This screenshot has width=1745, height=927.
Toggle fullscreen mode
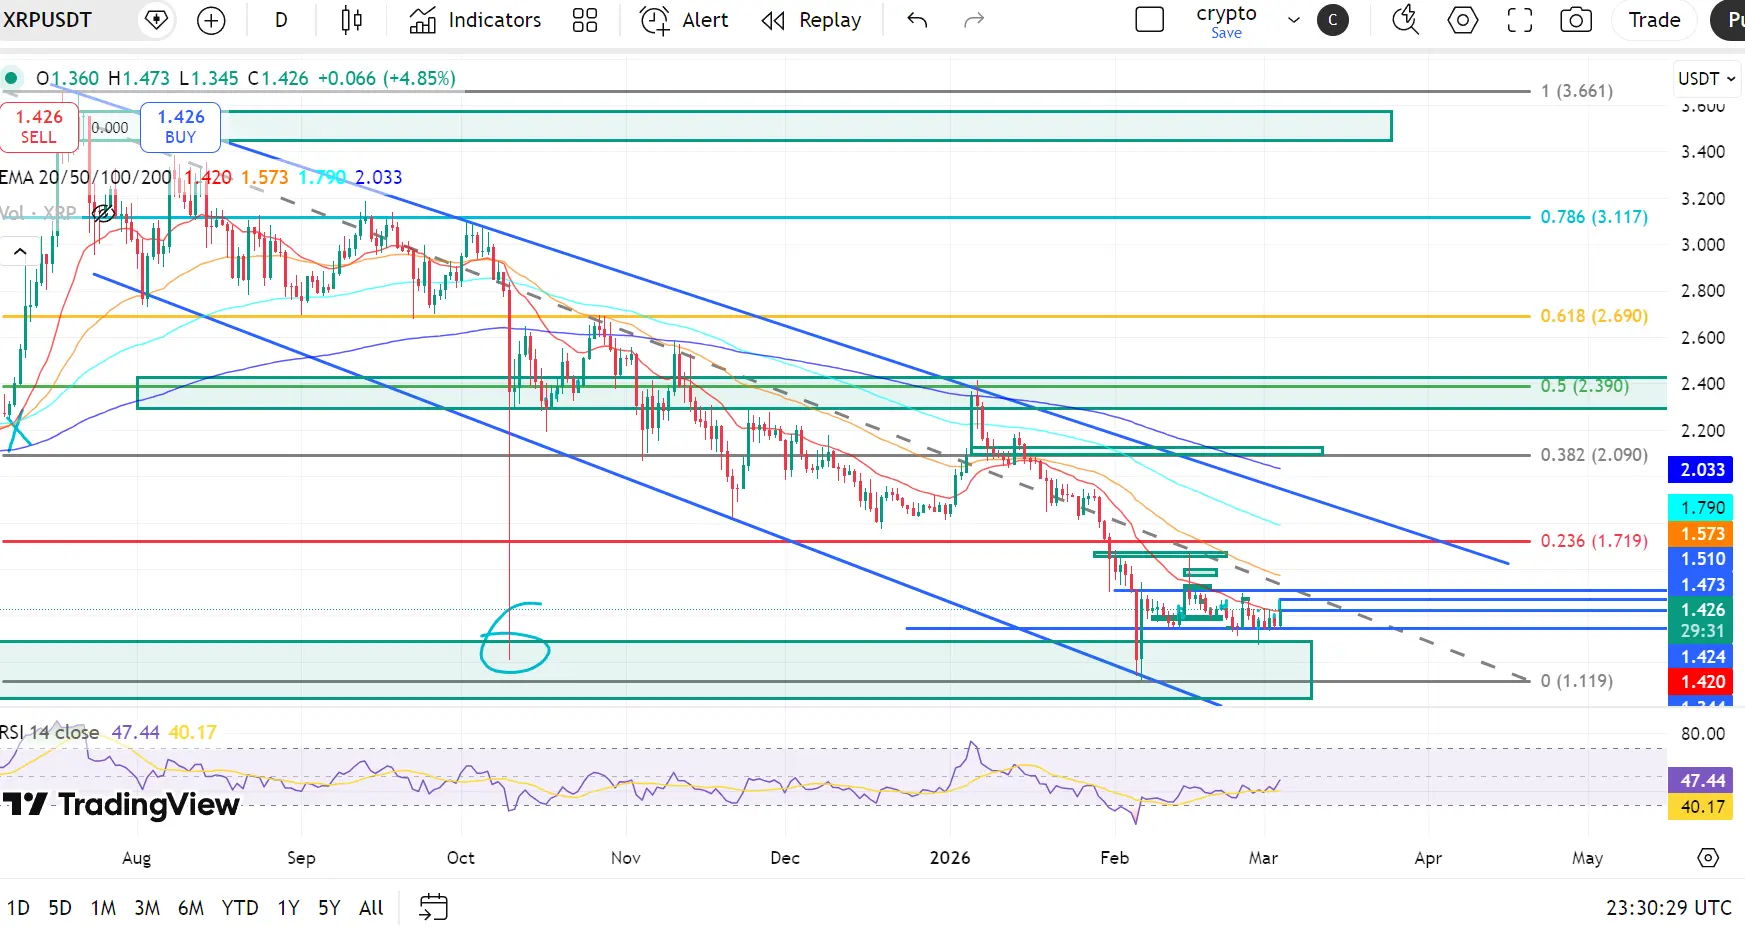point(1519,20)
